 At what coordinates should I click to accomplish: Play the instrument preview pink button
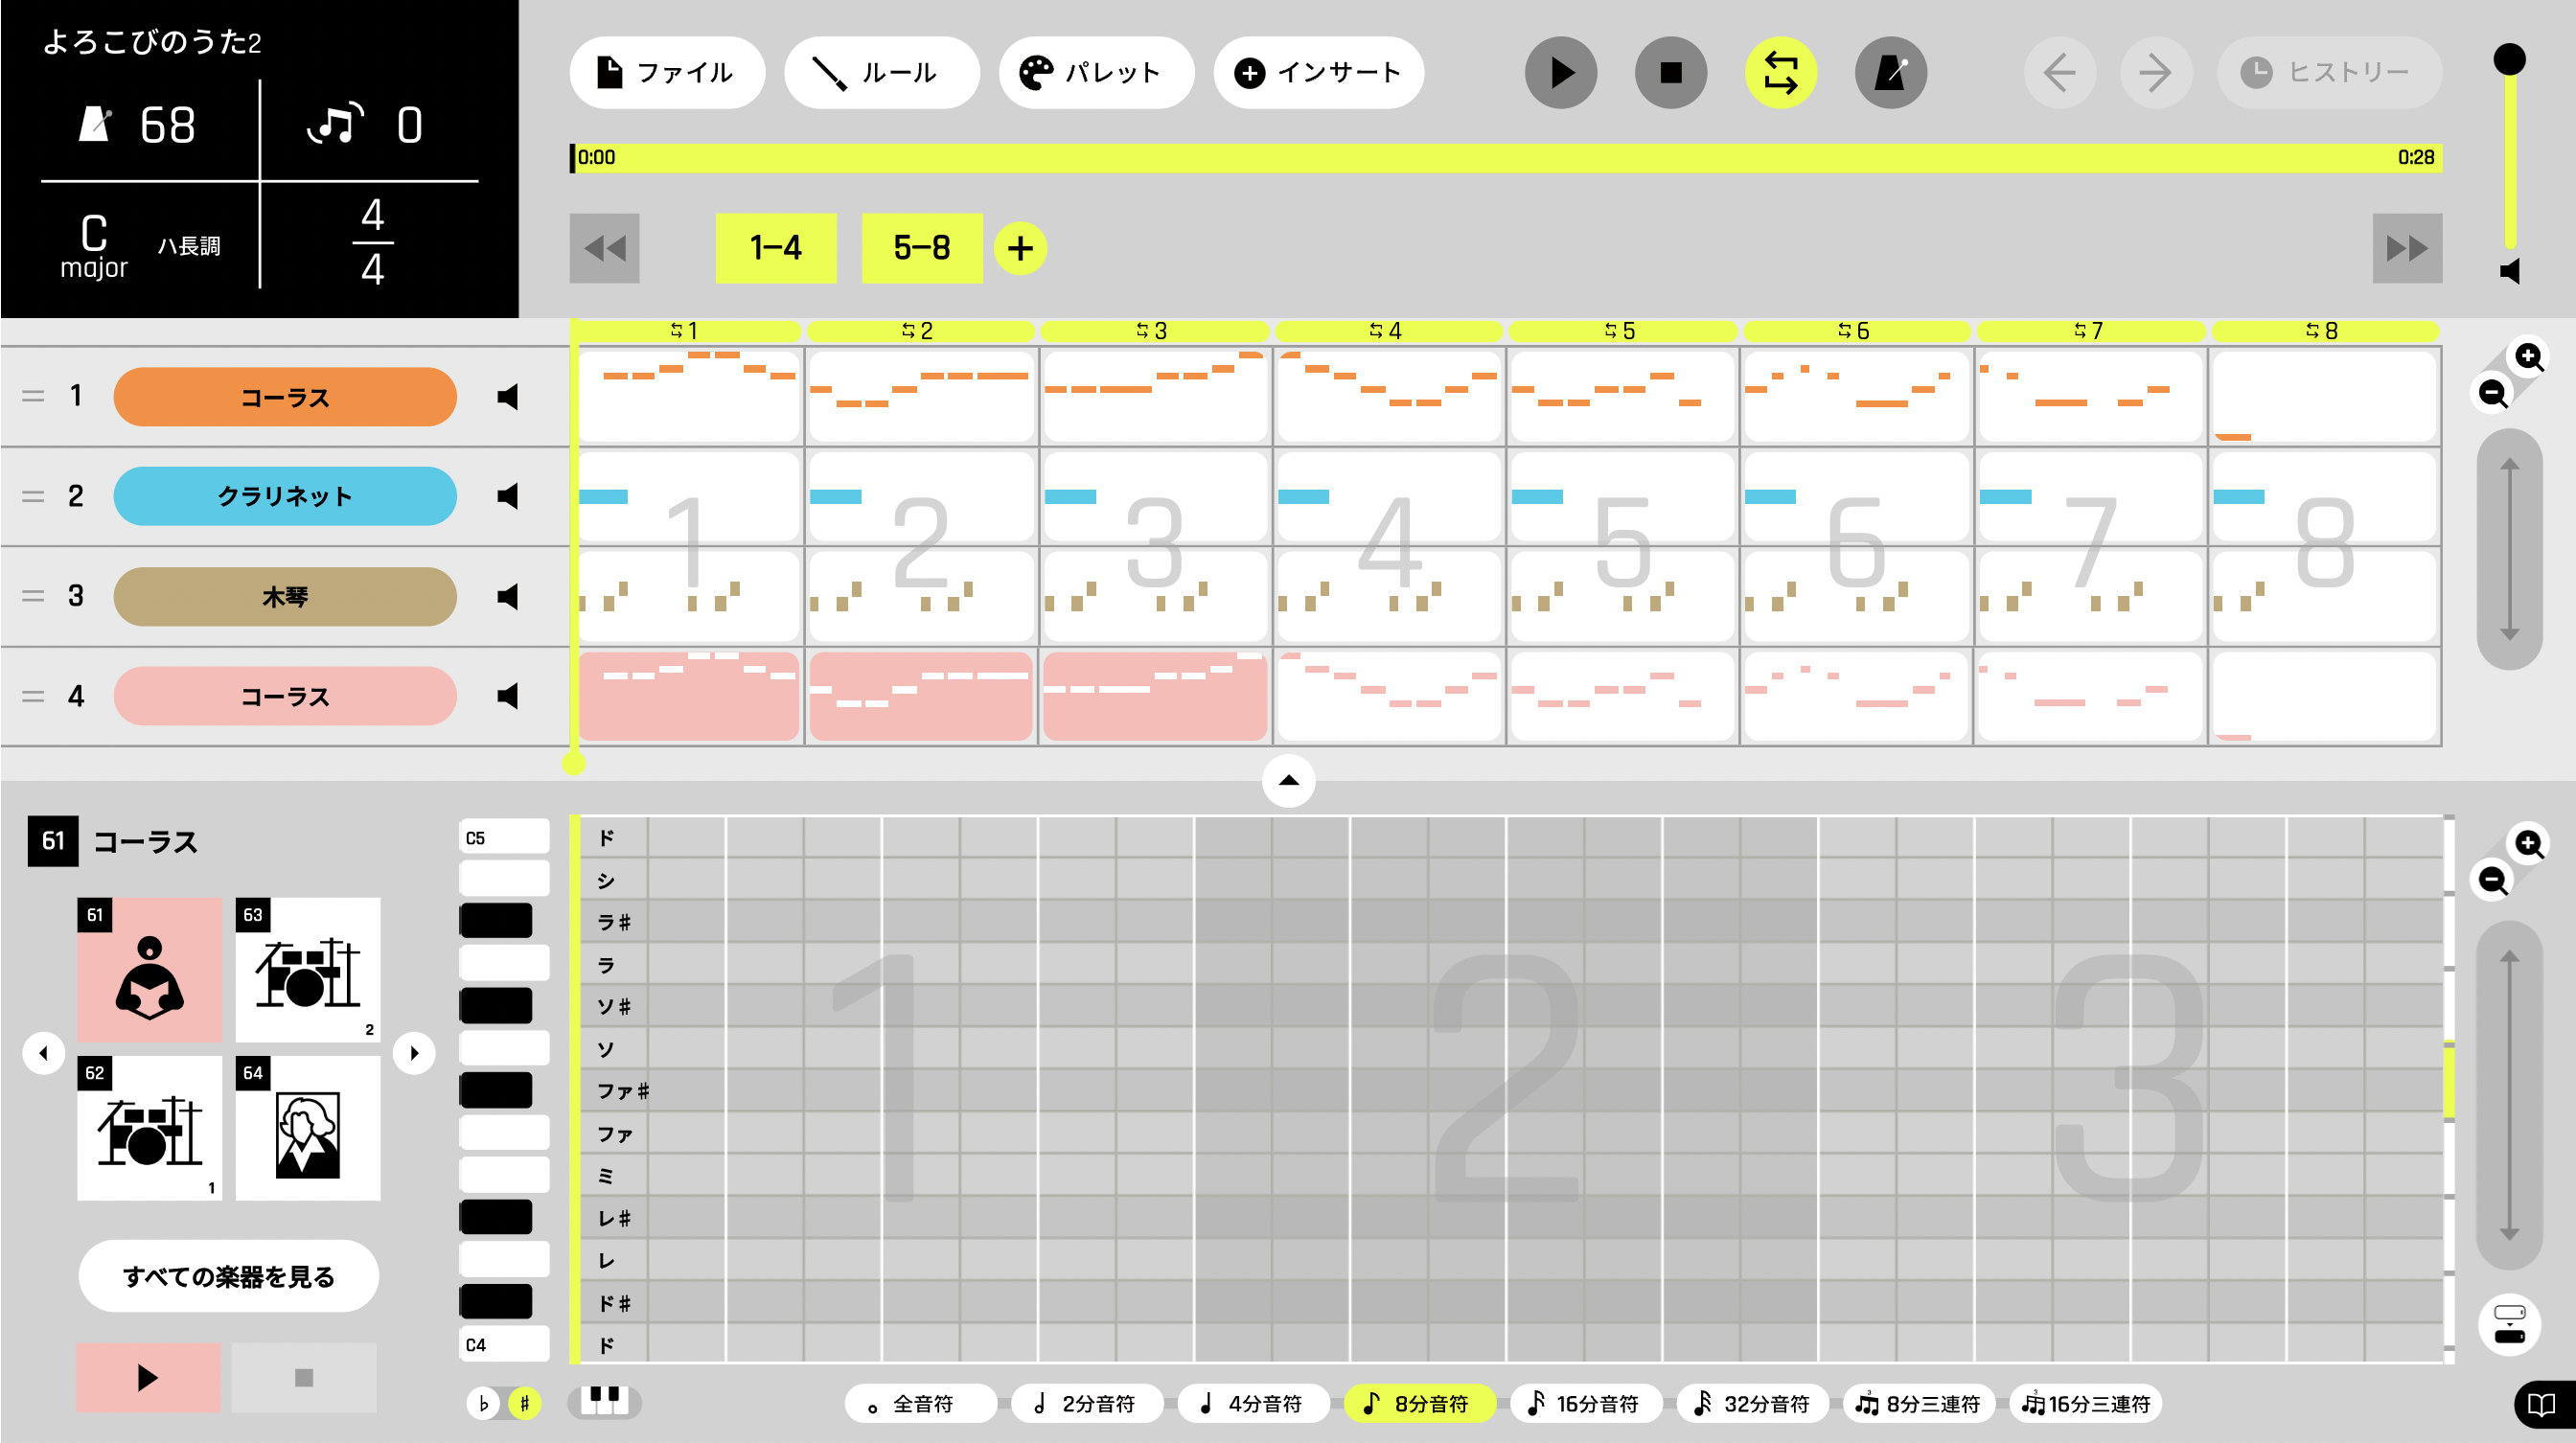[x=148, y=1378]
